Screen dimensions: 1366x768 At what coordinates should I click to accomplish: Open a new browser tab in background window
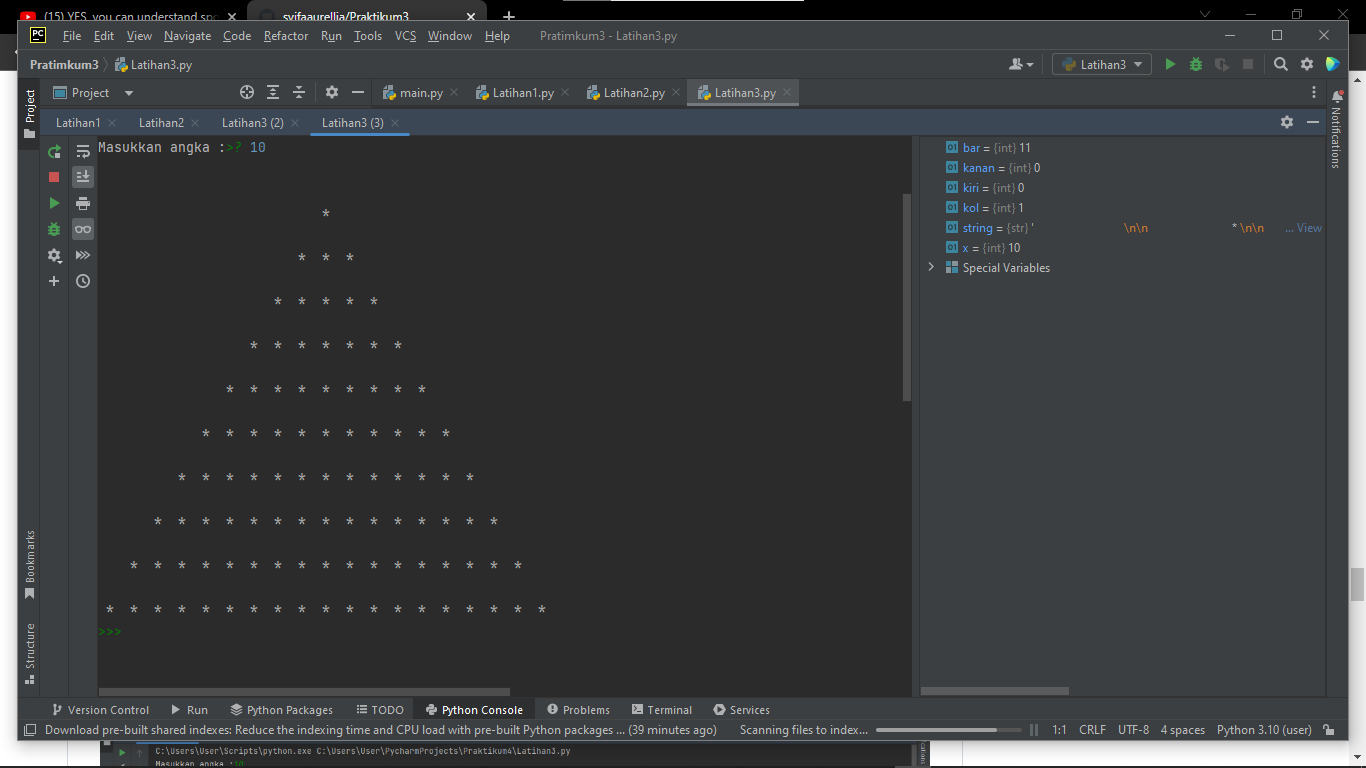coord(509,16)
